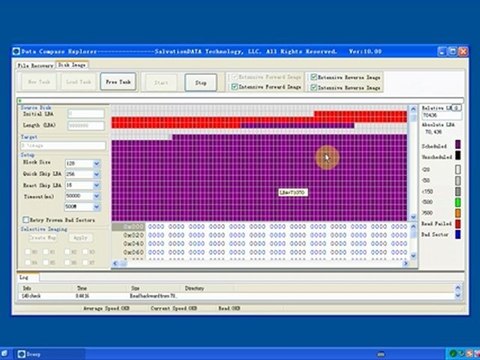480x360 pixels.
Task: Stop the imaging process
Action: (x=201, y=82)
